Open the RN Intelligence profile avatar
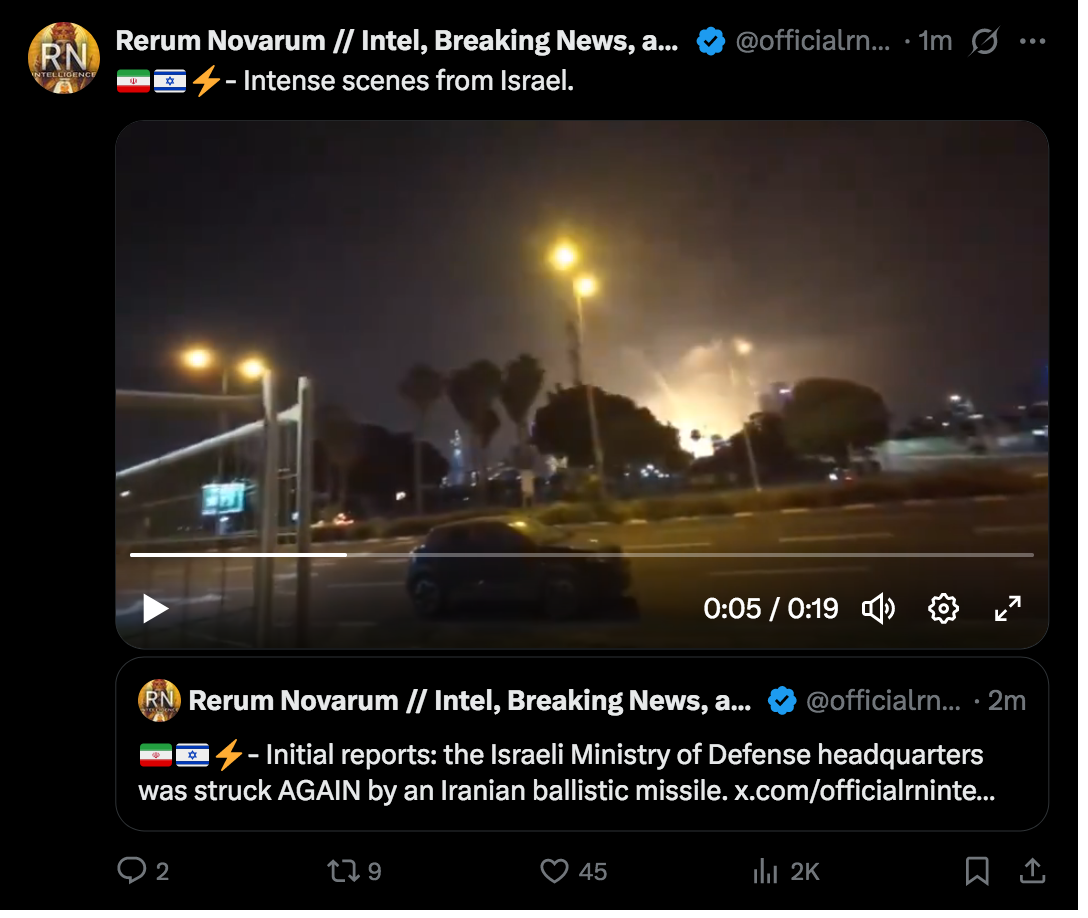 (x=63, y=58)
